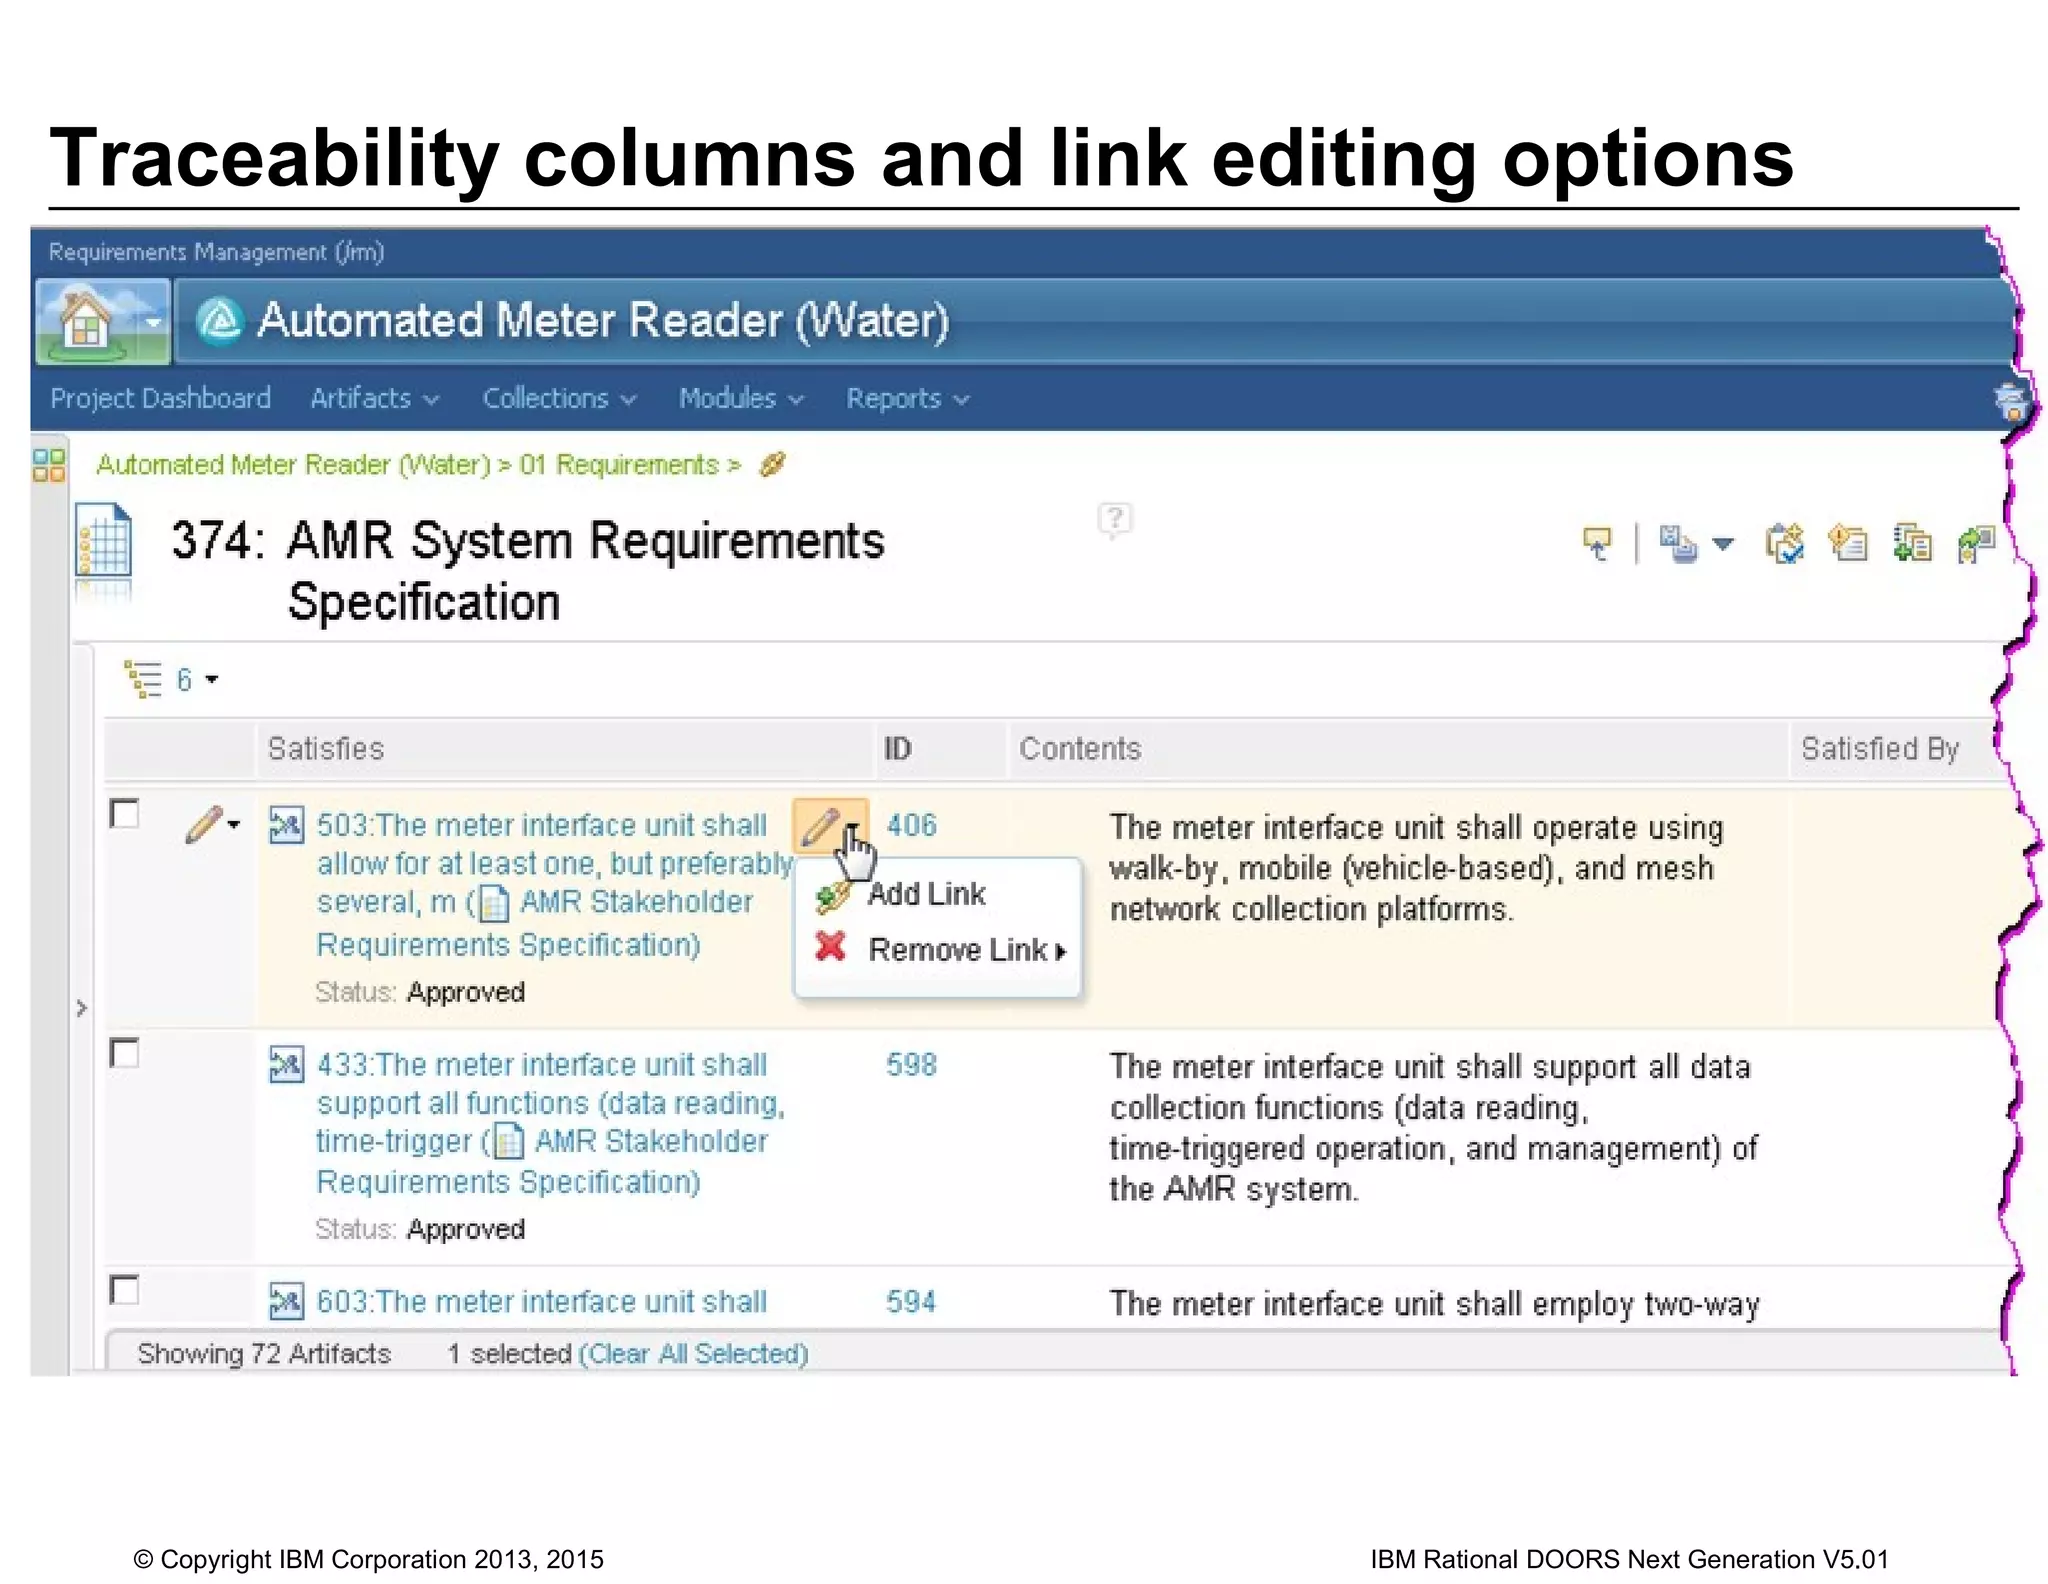Click the module document icon beside title 374

pos(104,542)
